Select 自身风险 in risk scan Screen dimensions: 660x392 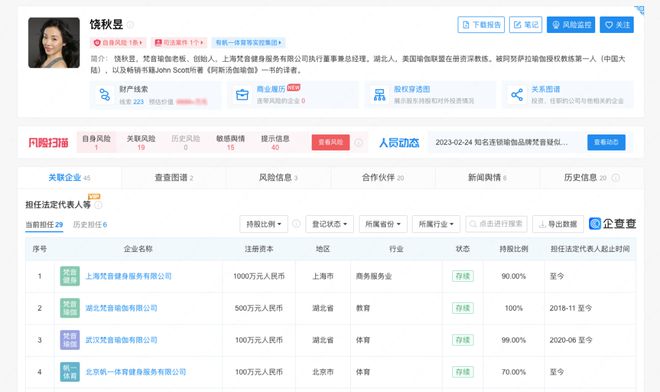coord(96,142)
